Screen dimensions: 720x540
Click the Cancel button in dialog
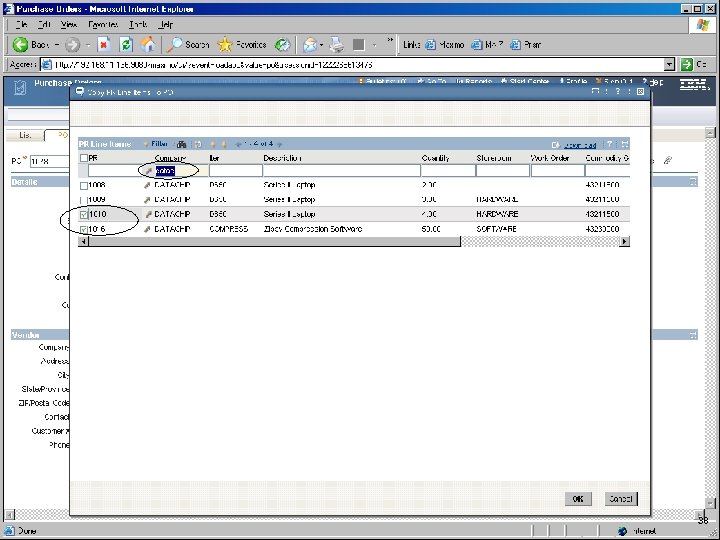pos(621,499)
